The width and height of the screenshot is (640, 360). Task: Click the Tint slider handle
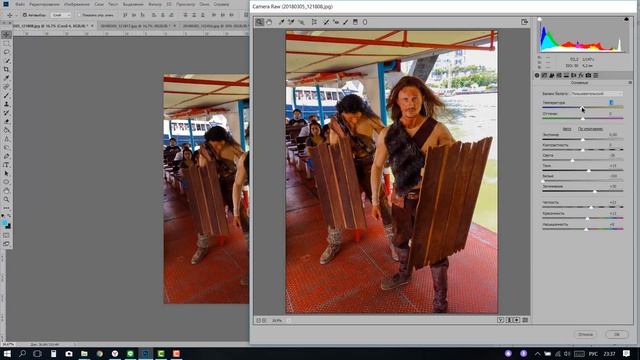pyautogui.click(x=583, y=118)
